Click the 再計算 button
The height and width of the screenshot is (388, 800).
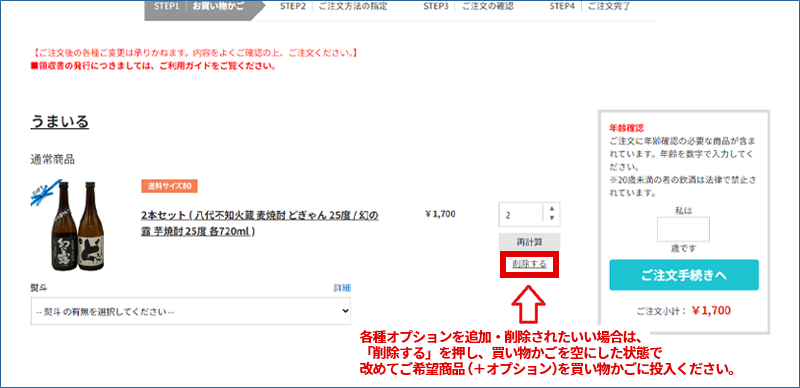(x=529, y=242)
